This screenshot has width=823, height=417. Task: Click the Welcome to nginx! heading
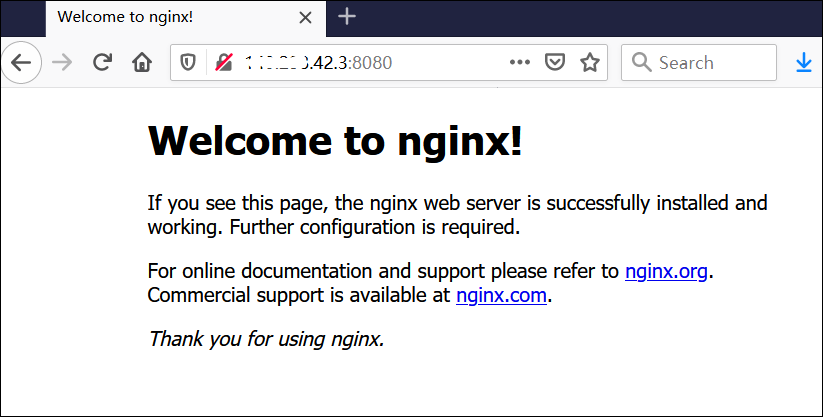pos(335,140)
